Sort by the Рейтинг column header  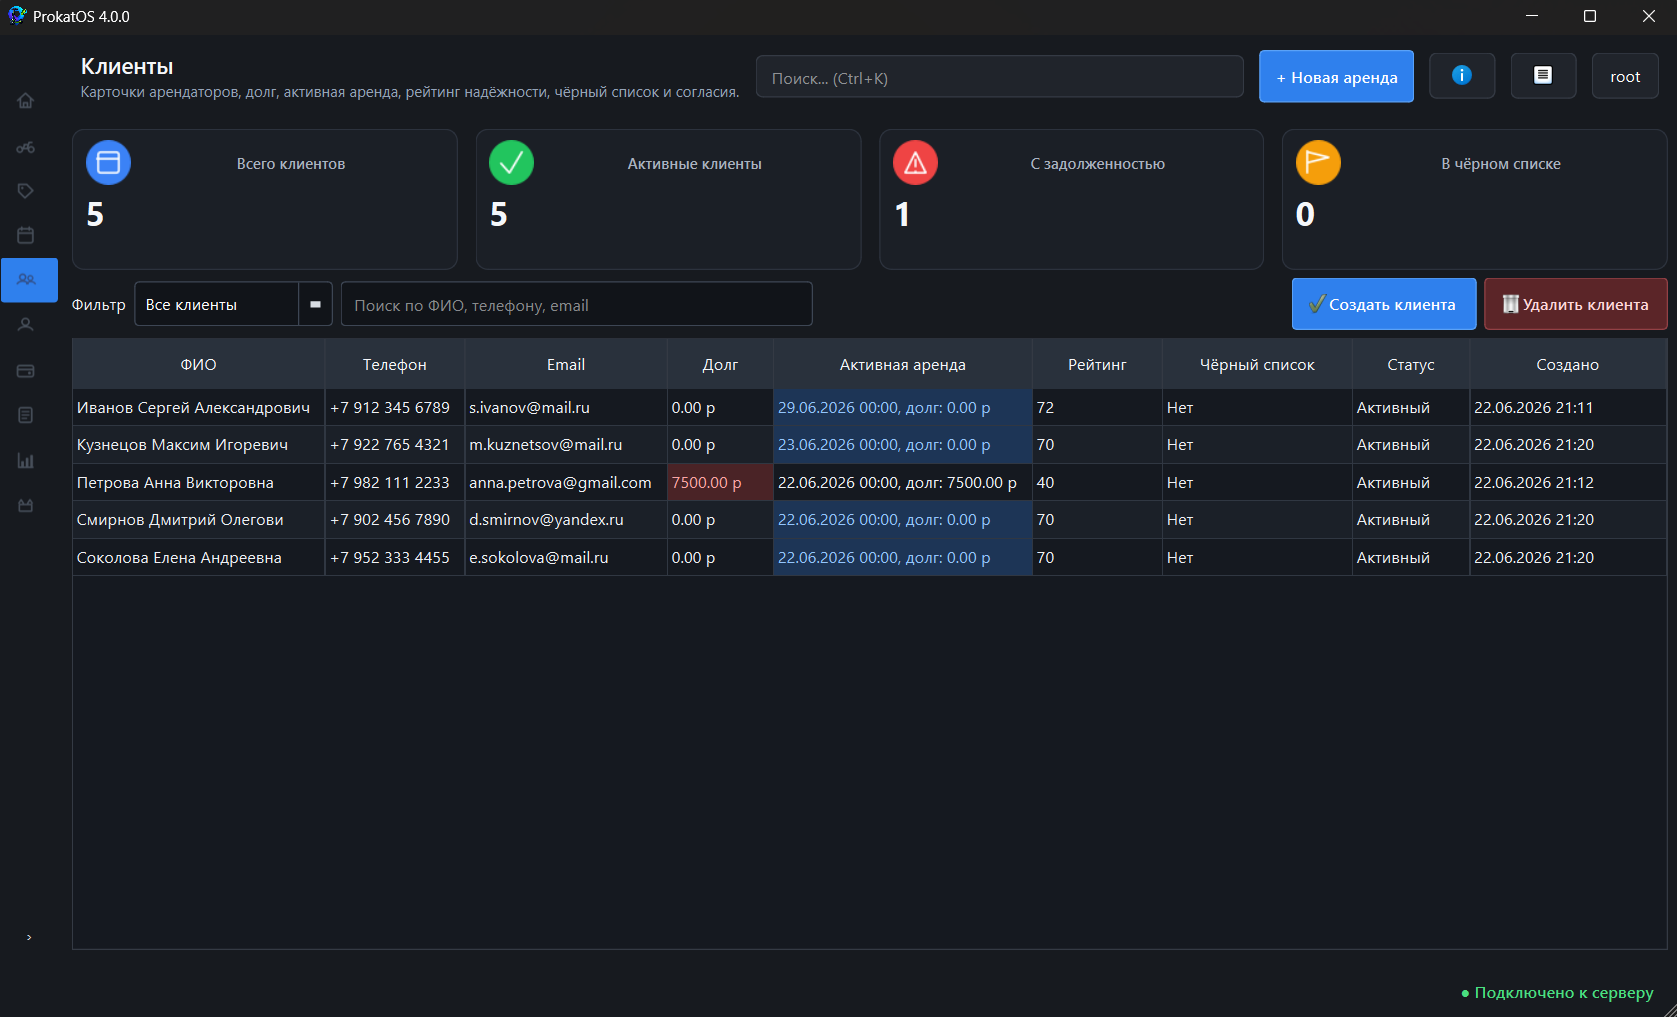(x=1097, y=365)
